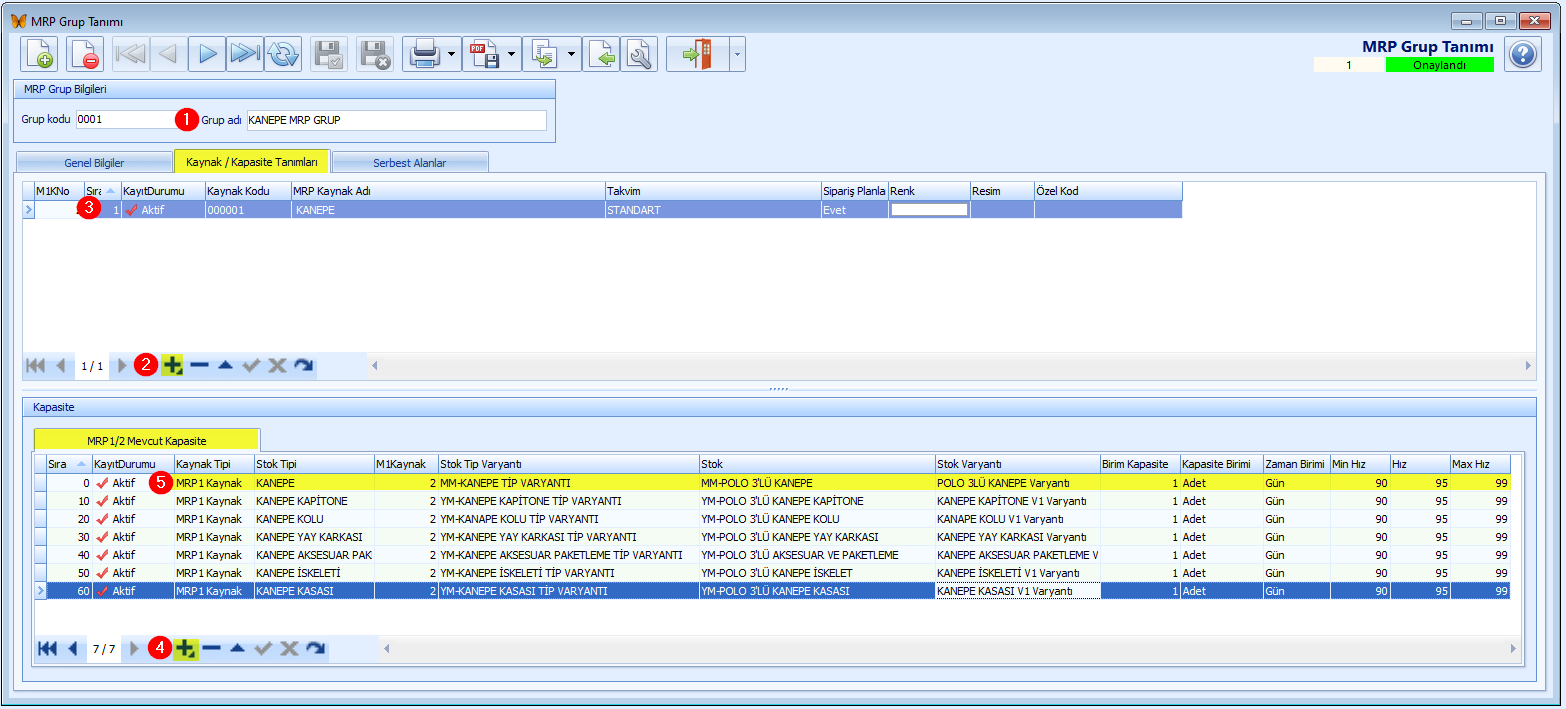This screenshot has width=1566, height=709.
Task: Open the printer dropdown arrow
Action: click(x=453, y=54)
